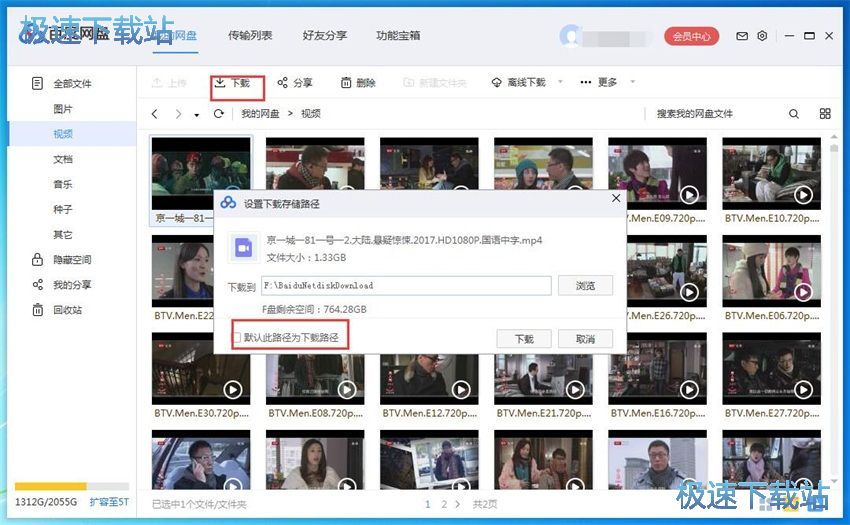
Task: Click the new folder (新建文件夹) icon
Action: (x=409, y=82)
